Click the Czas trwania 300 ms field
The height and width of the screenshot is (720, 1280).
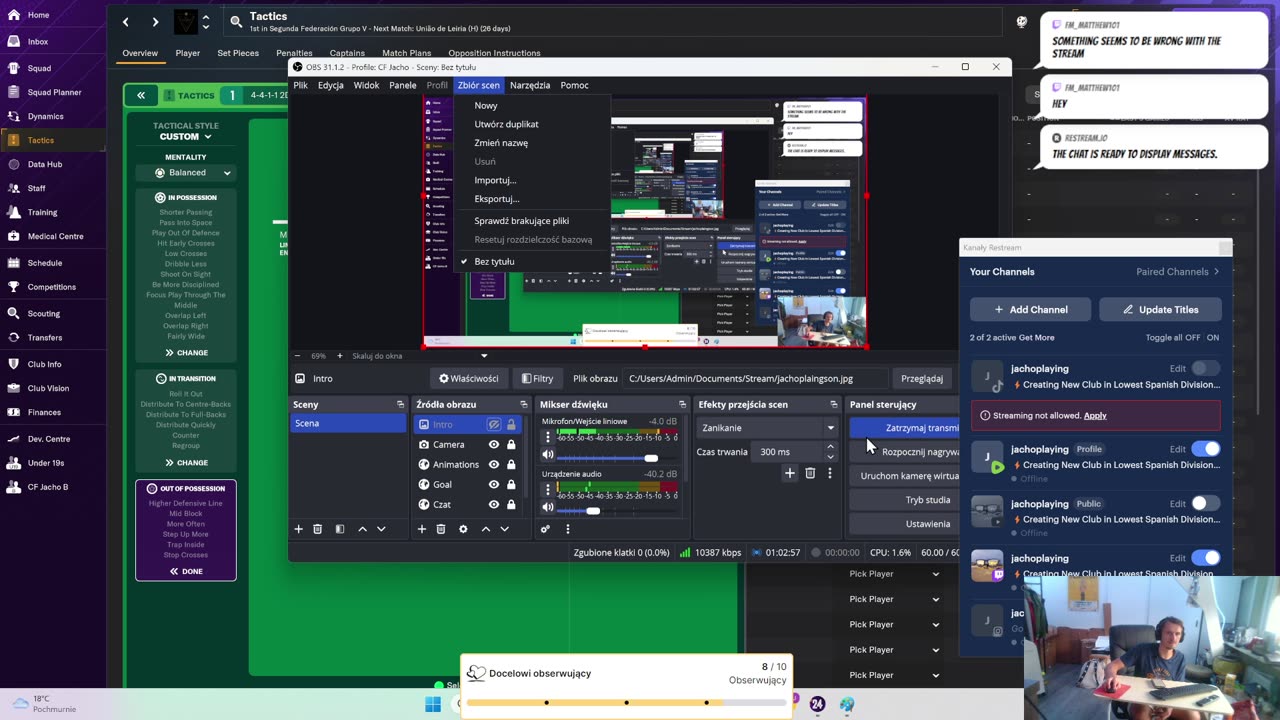tap(787, 452)
